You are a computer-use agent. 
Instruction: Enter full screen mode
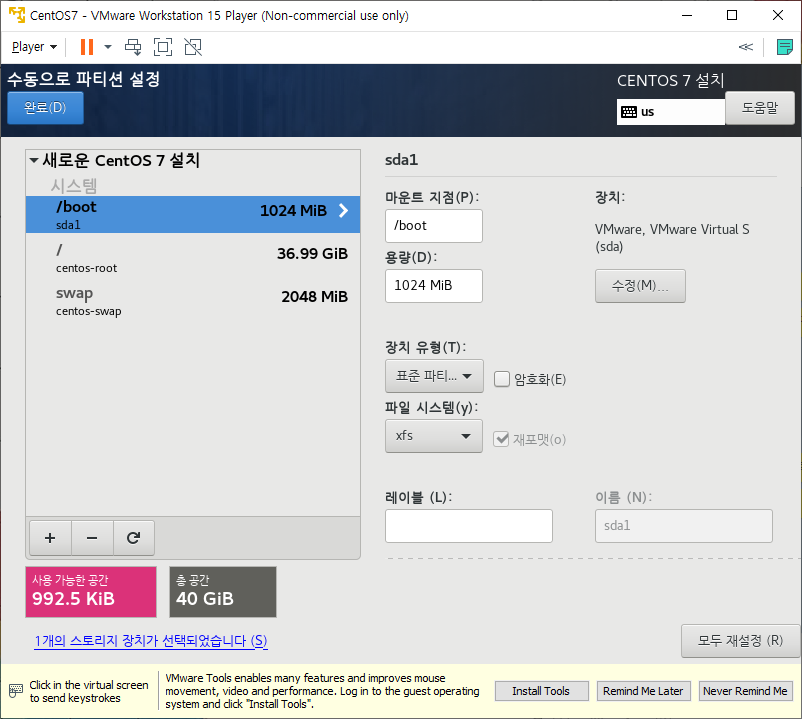pos(163,47)
